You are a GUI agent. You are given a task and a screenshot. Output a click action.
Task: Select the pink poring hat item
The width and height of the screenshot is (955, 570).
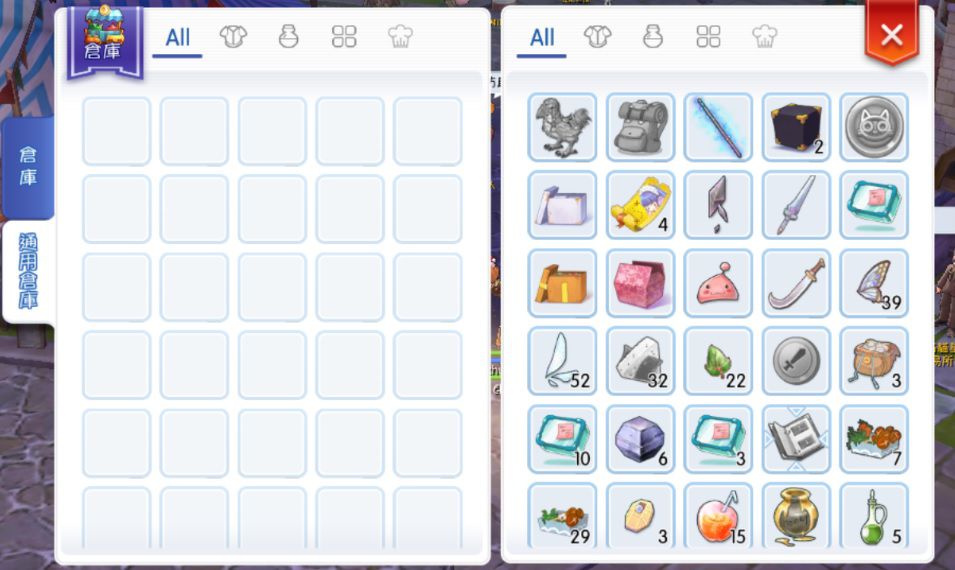click(718, 283)
